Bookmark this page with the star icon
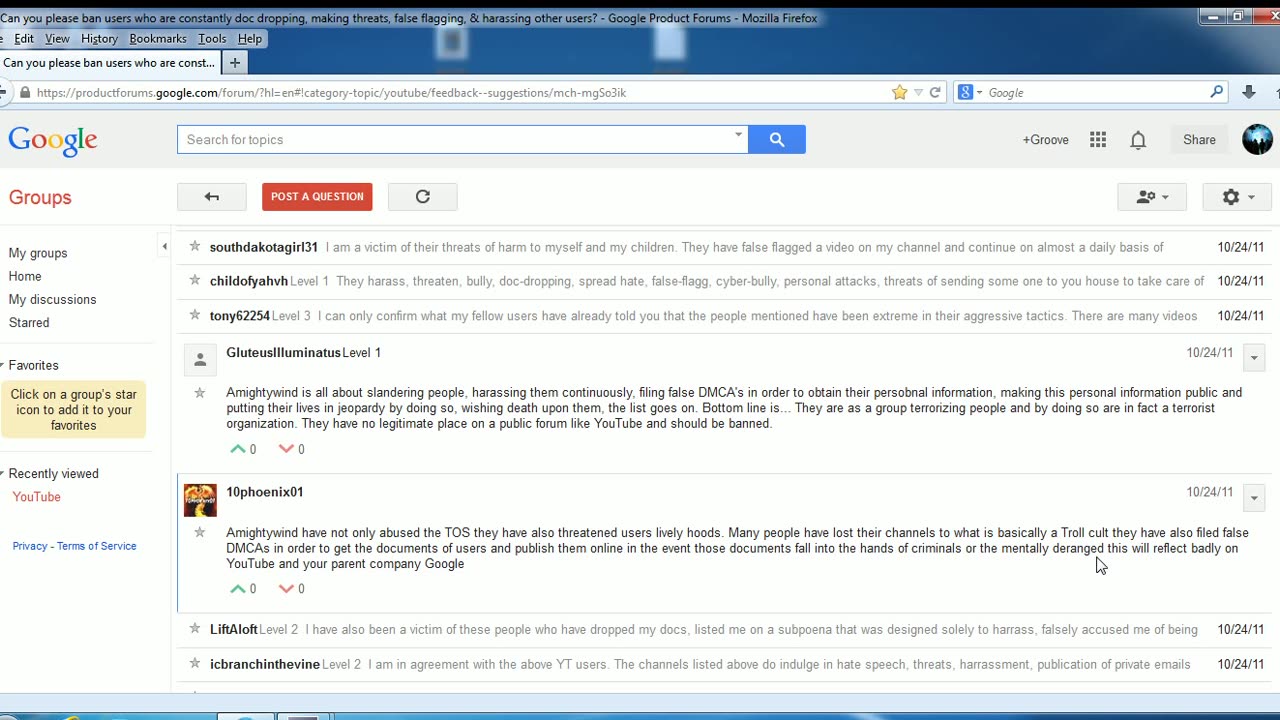1280x720 pixels. pos(900,92)
